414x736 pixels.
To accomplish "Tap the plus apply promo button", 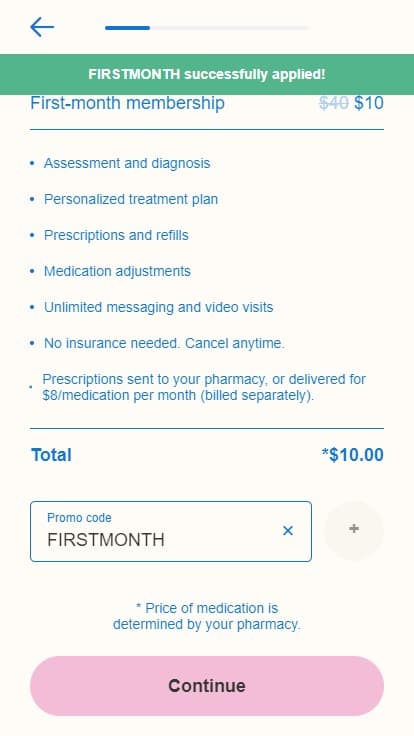I will pyautogui.click(x=354, y=530).
